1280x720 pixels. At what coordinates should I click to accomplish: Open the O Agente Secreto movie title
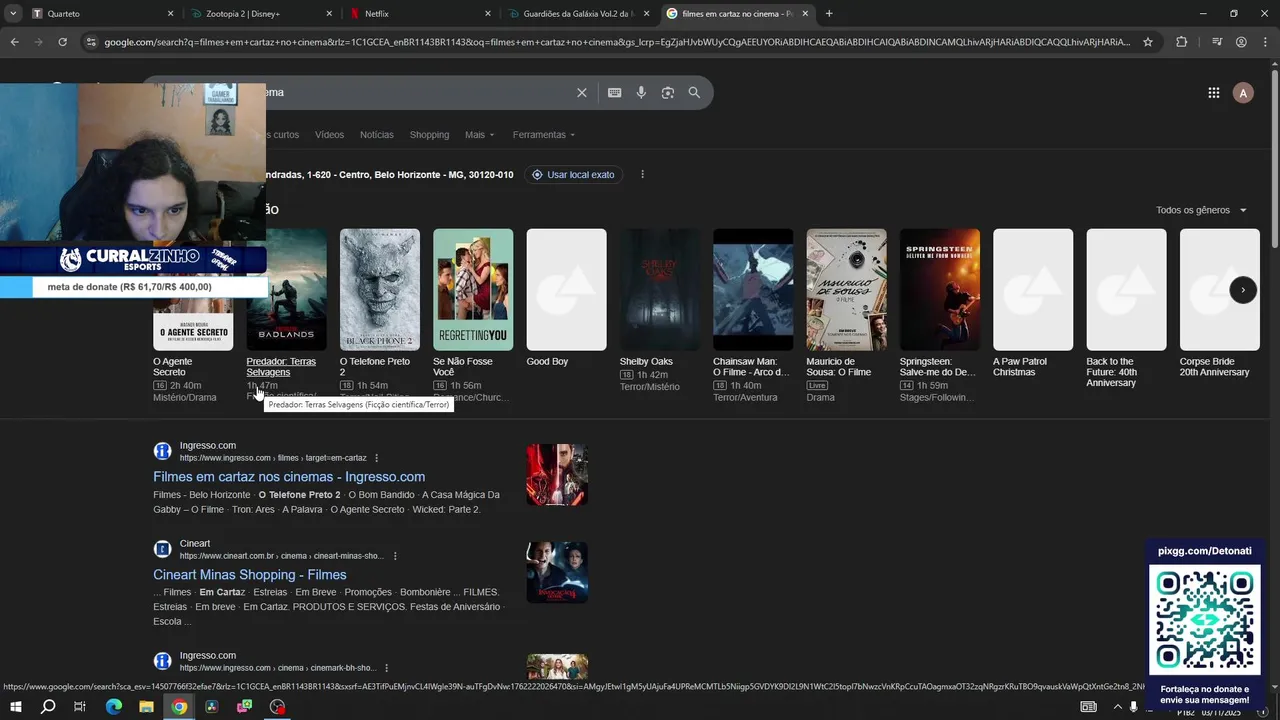172,367
